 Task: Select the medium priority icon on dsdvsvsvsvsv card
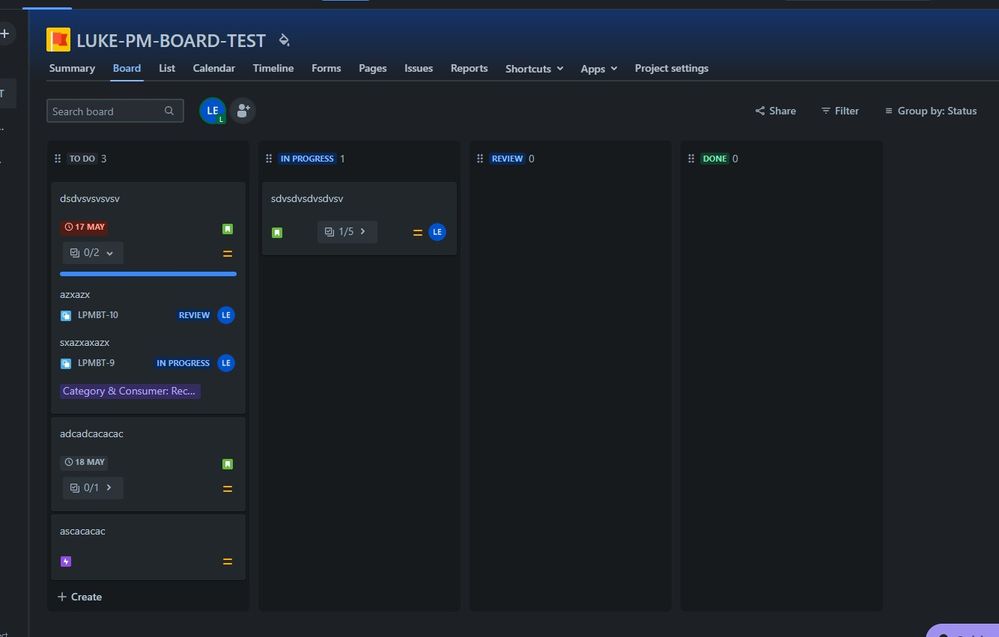(x=227, y=252)
